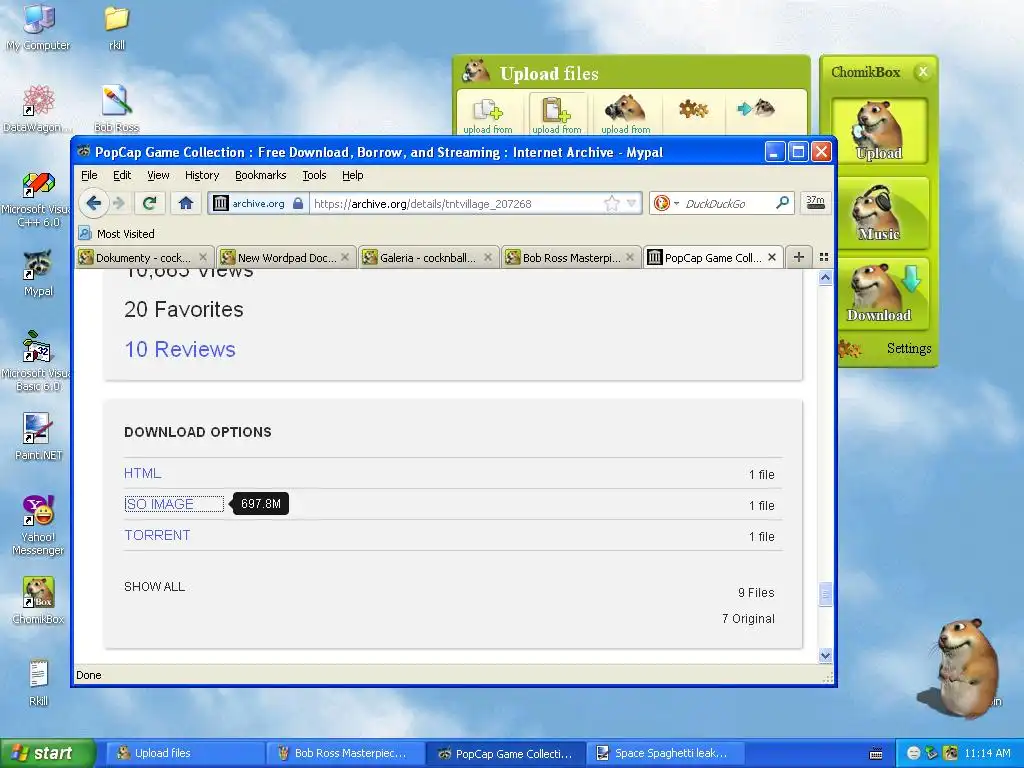Click the list all tabs grid icon
The height and width of the screenshot is (768, 1024).
click(824, 257)
